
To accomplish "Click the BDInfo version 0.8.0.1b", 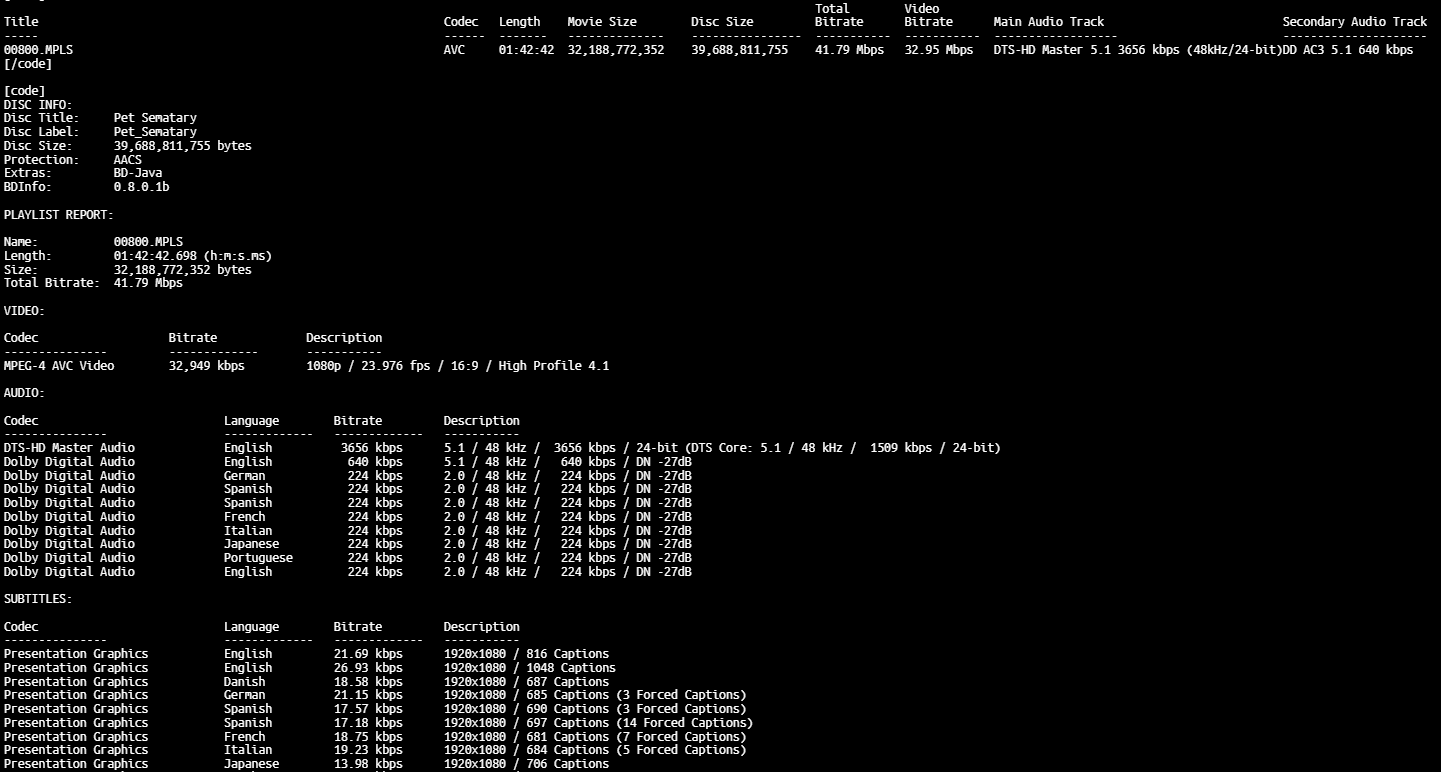I will tap(141, 187).
